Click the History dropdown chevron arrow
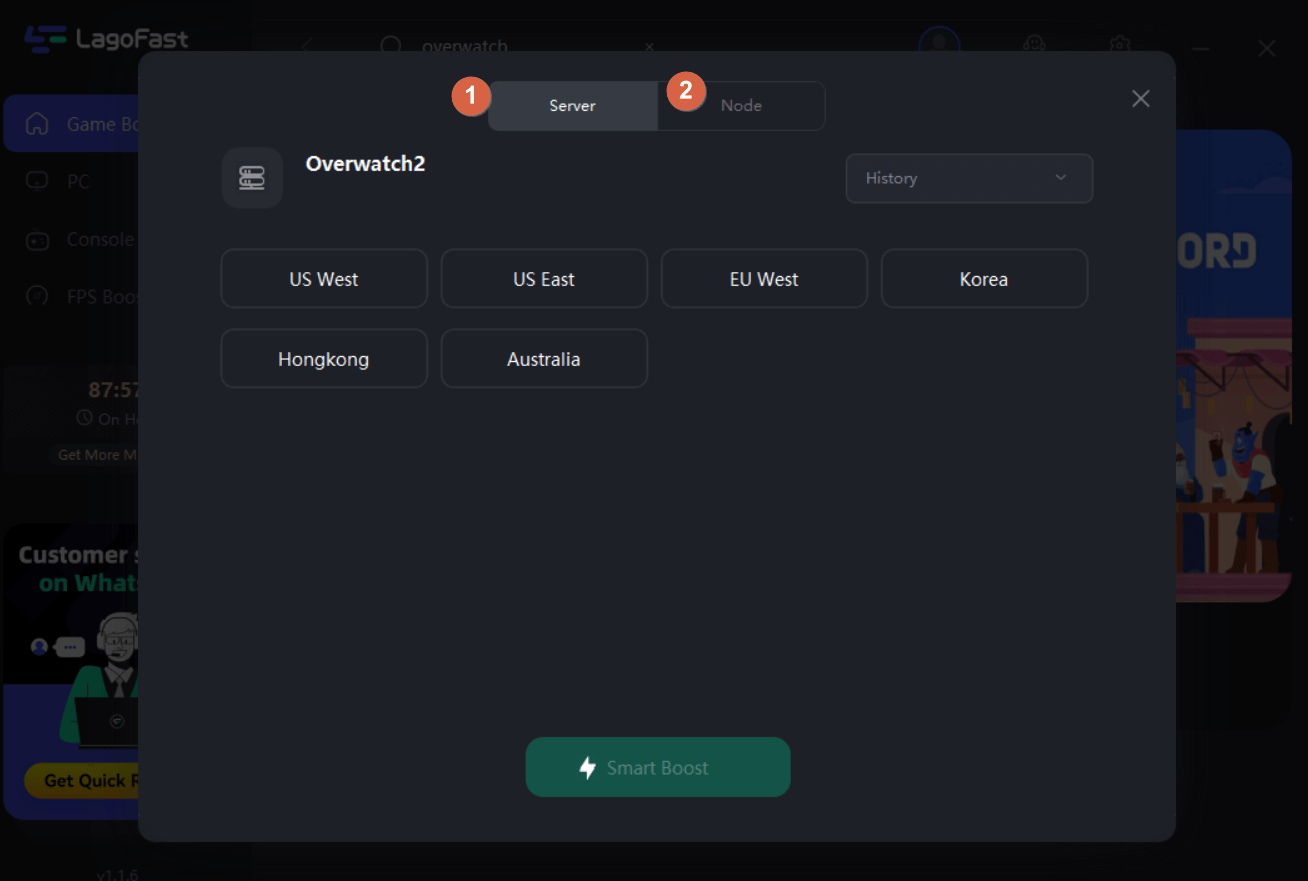Screen dimensions: 1308x881 tap(1061, 178)
